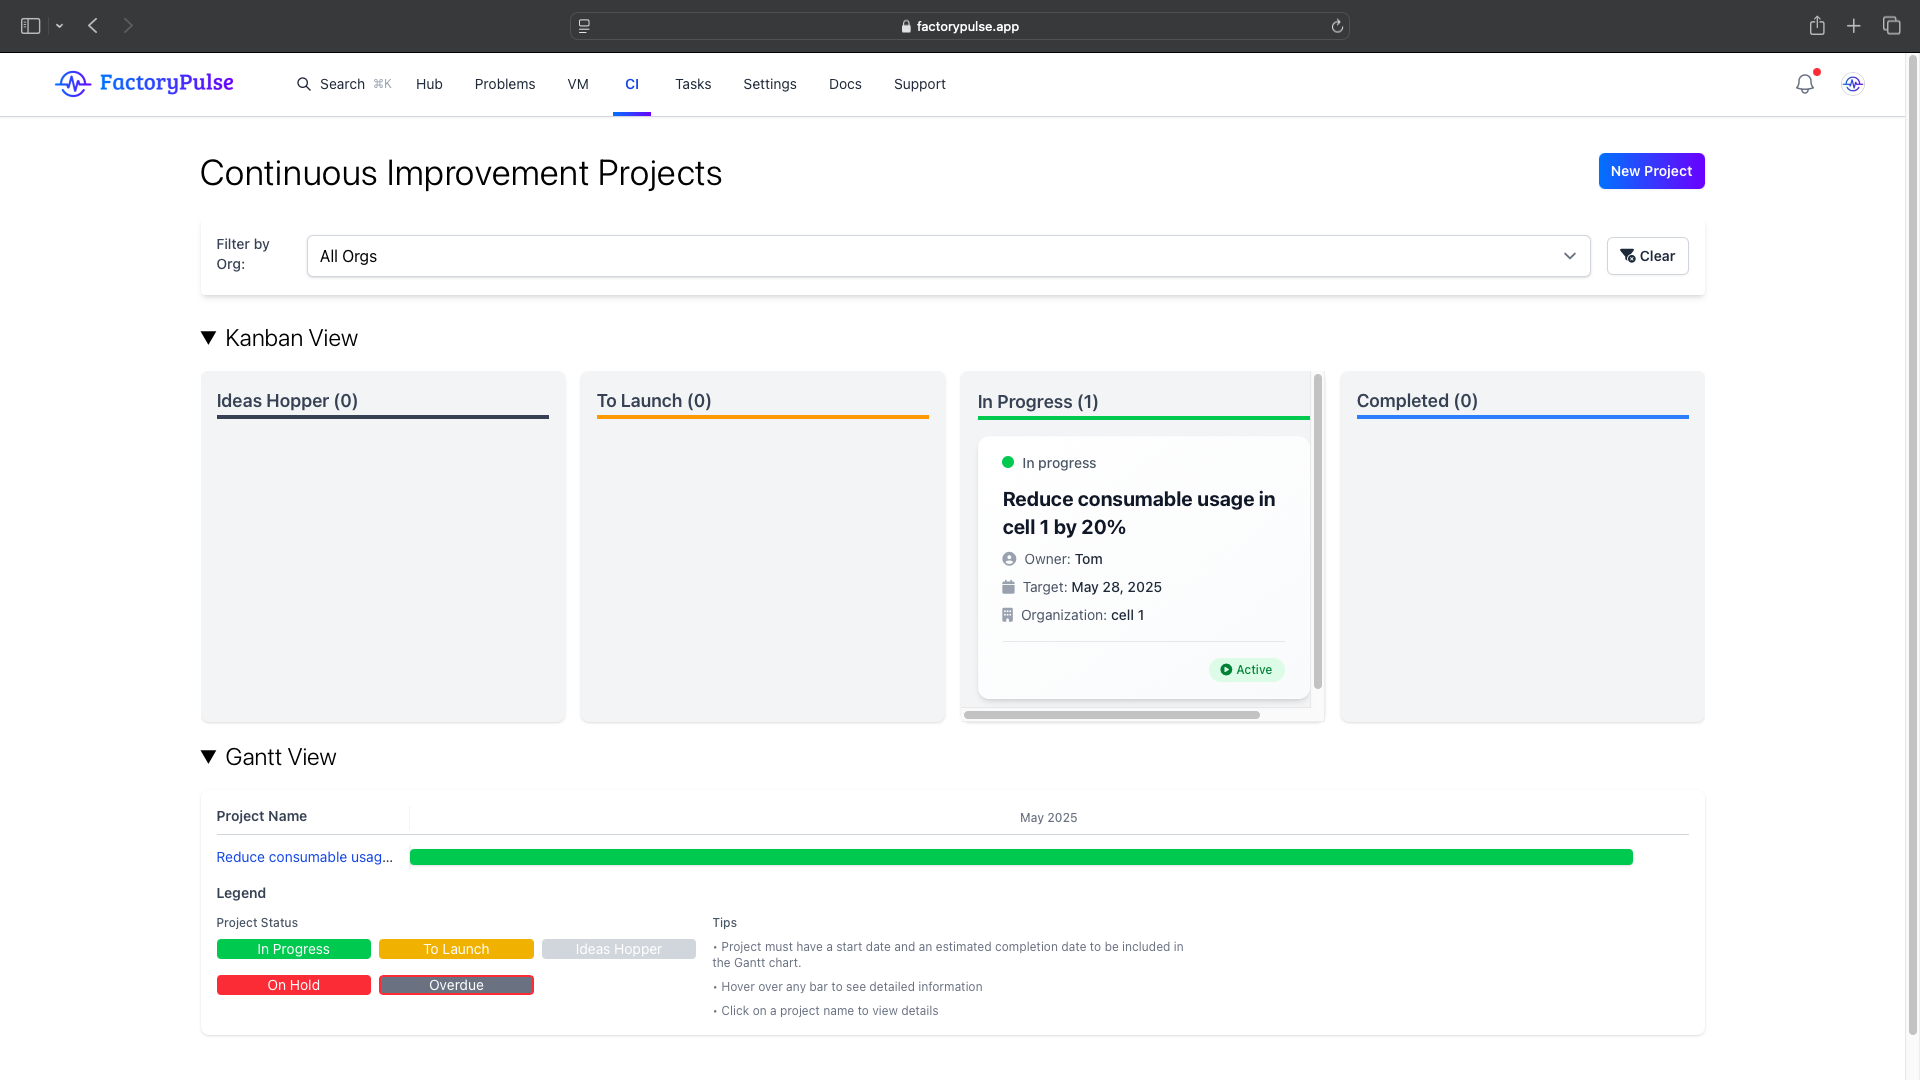Click the In Progress column horizontal scrollbar

click(x=1111, y=715)
